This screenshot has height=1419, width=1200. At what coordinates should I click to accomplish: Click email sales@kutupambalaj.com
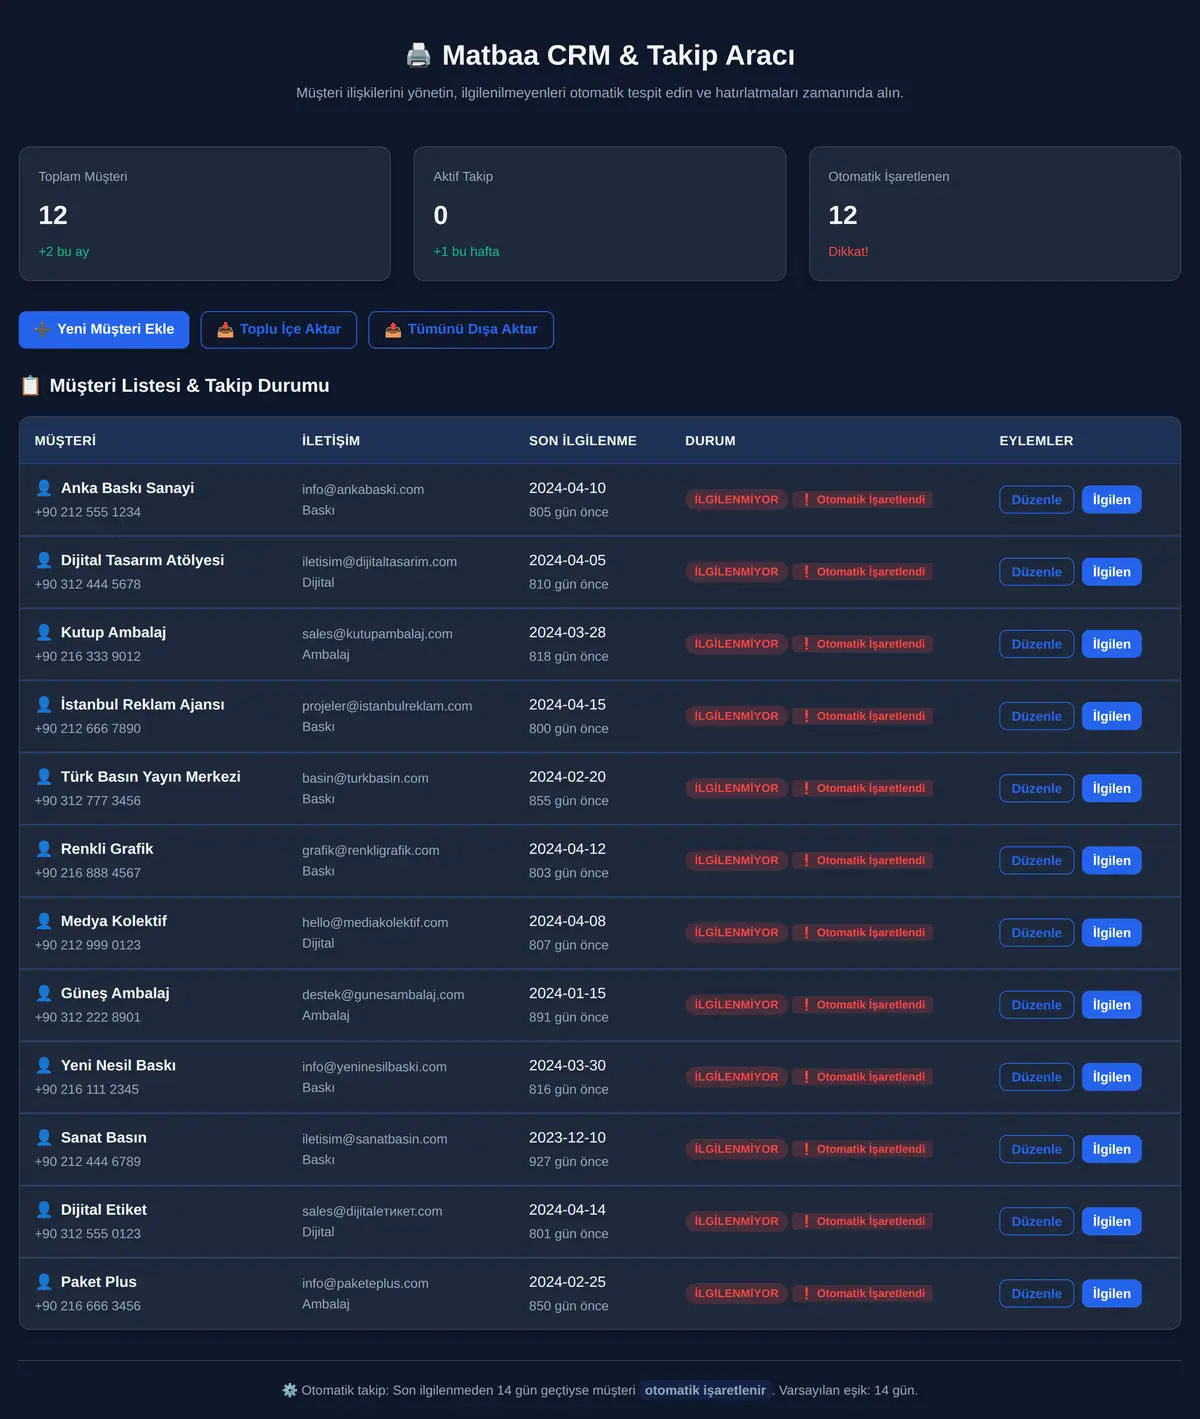[x=377, y=634]
